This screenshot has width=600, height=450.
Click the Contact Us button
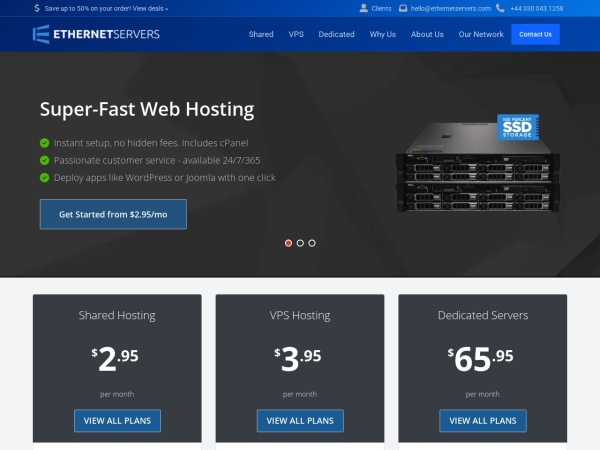pos(535,34)
